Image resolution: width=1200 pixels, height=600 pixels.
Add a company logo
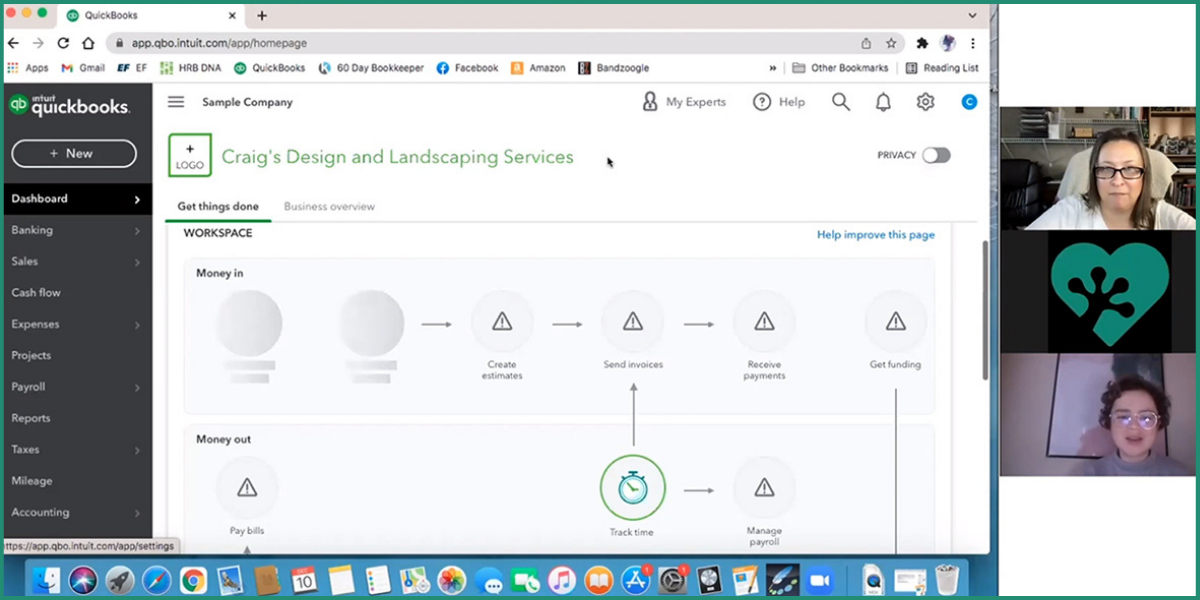click(190, 156)
